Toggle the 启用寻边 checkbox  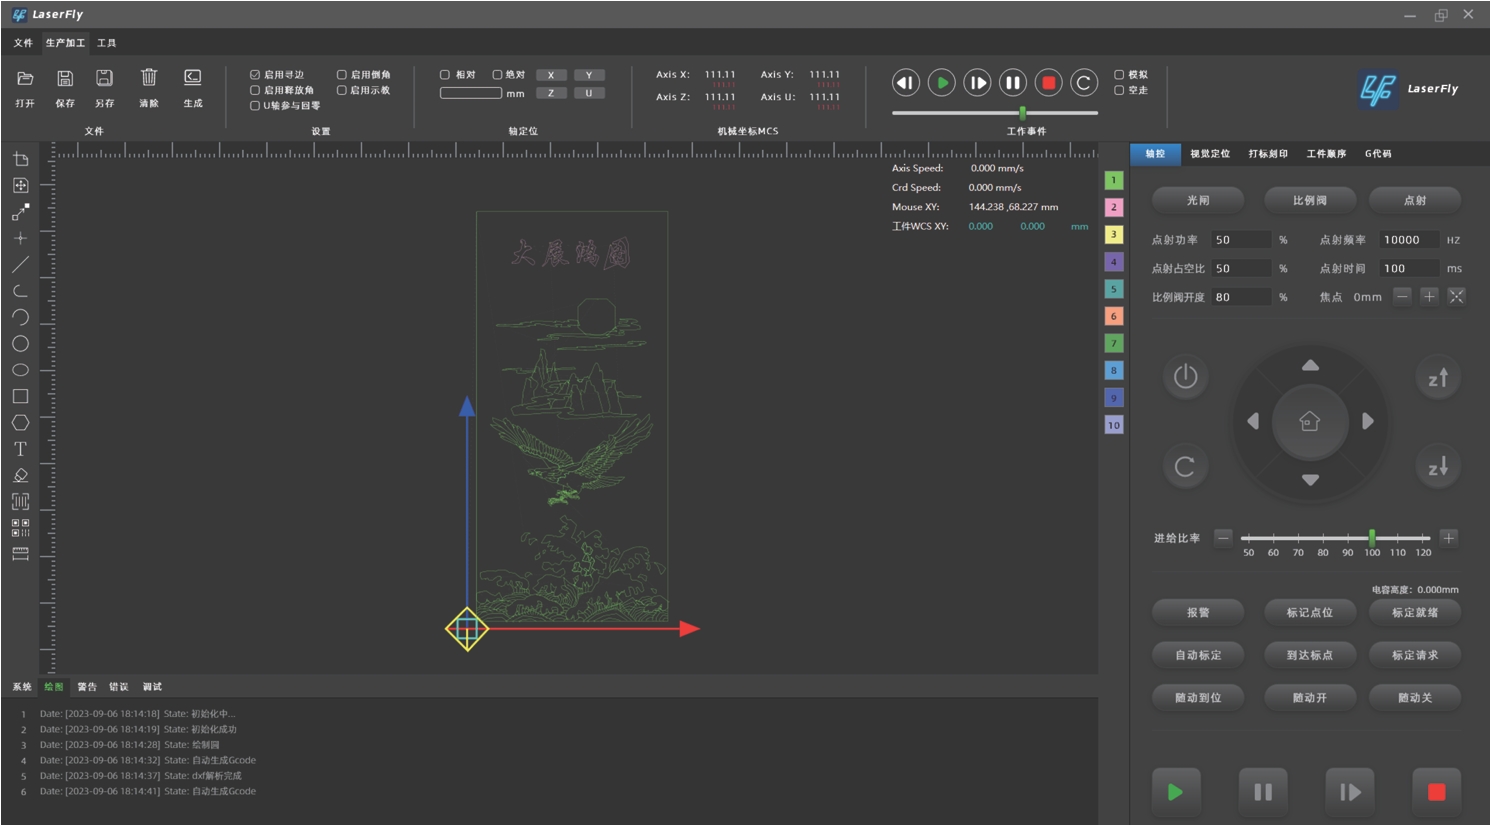tap(255, 75)
